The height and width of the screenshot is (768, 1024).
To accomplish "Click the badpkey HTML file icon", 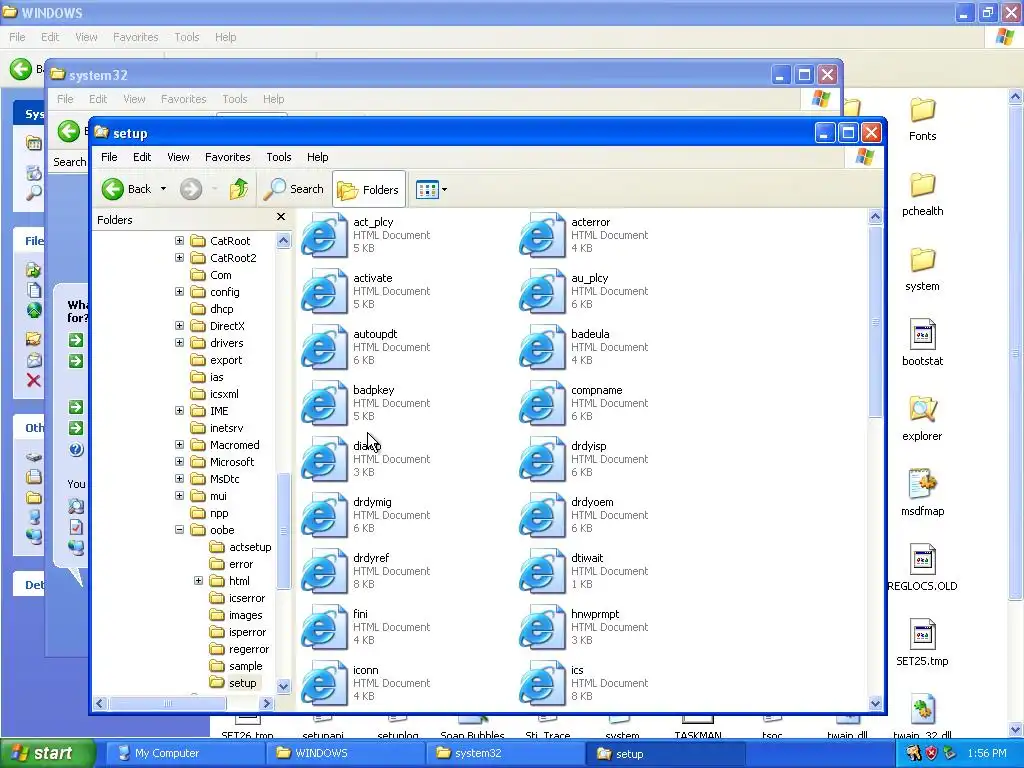I will click(325, 403).
